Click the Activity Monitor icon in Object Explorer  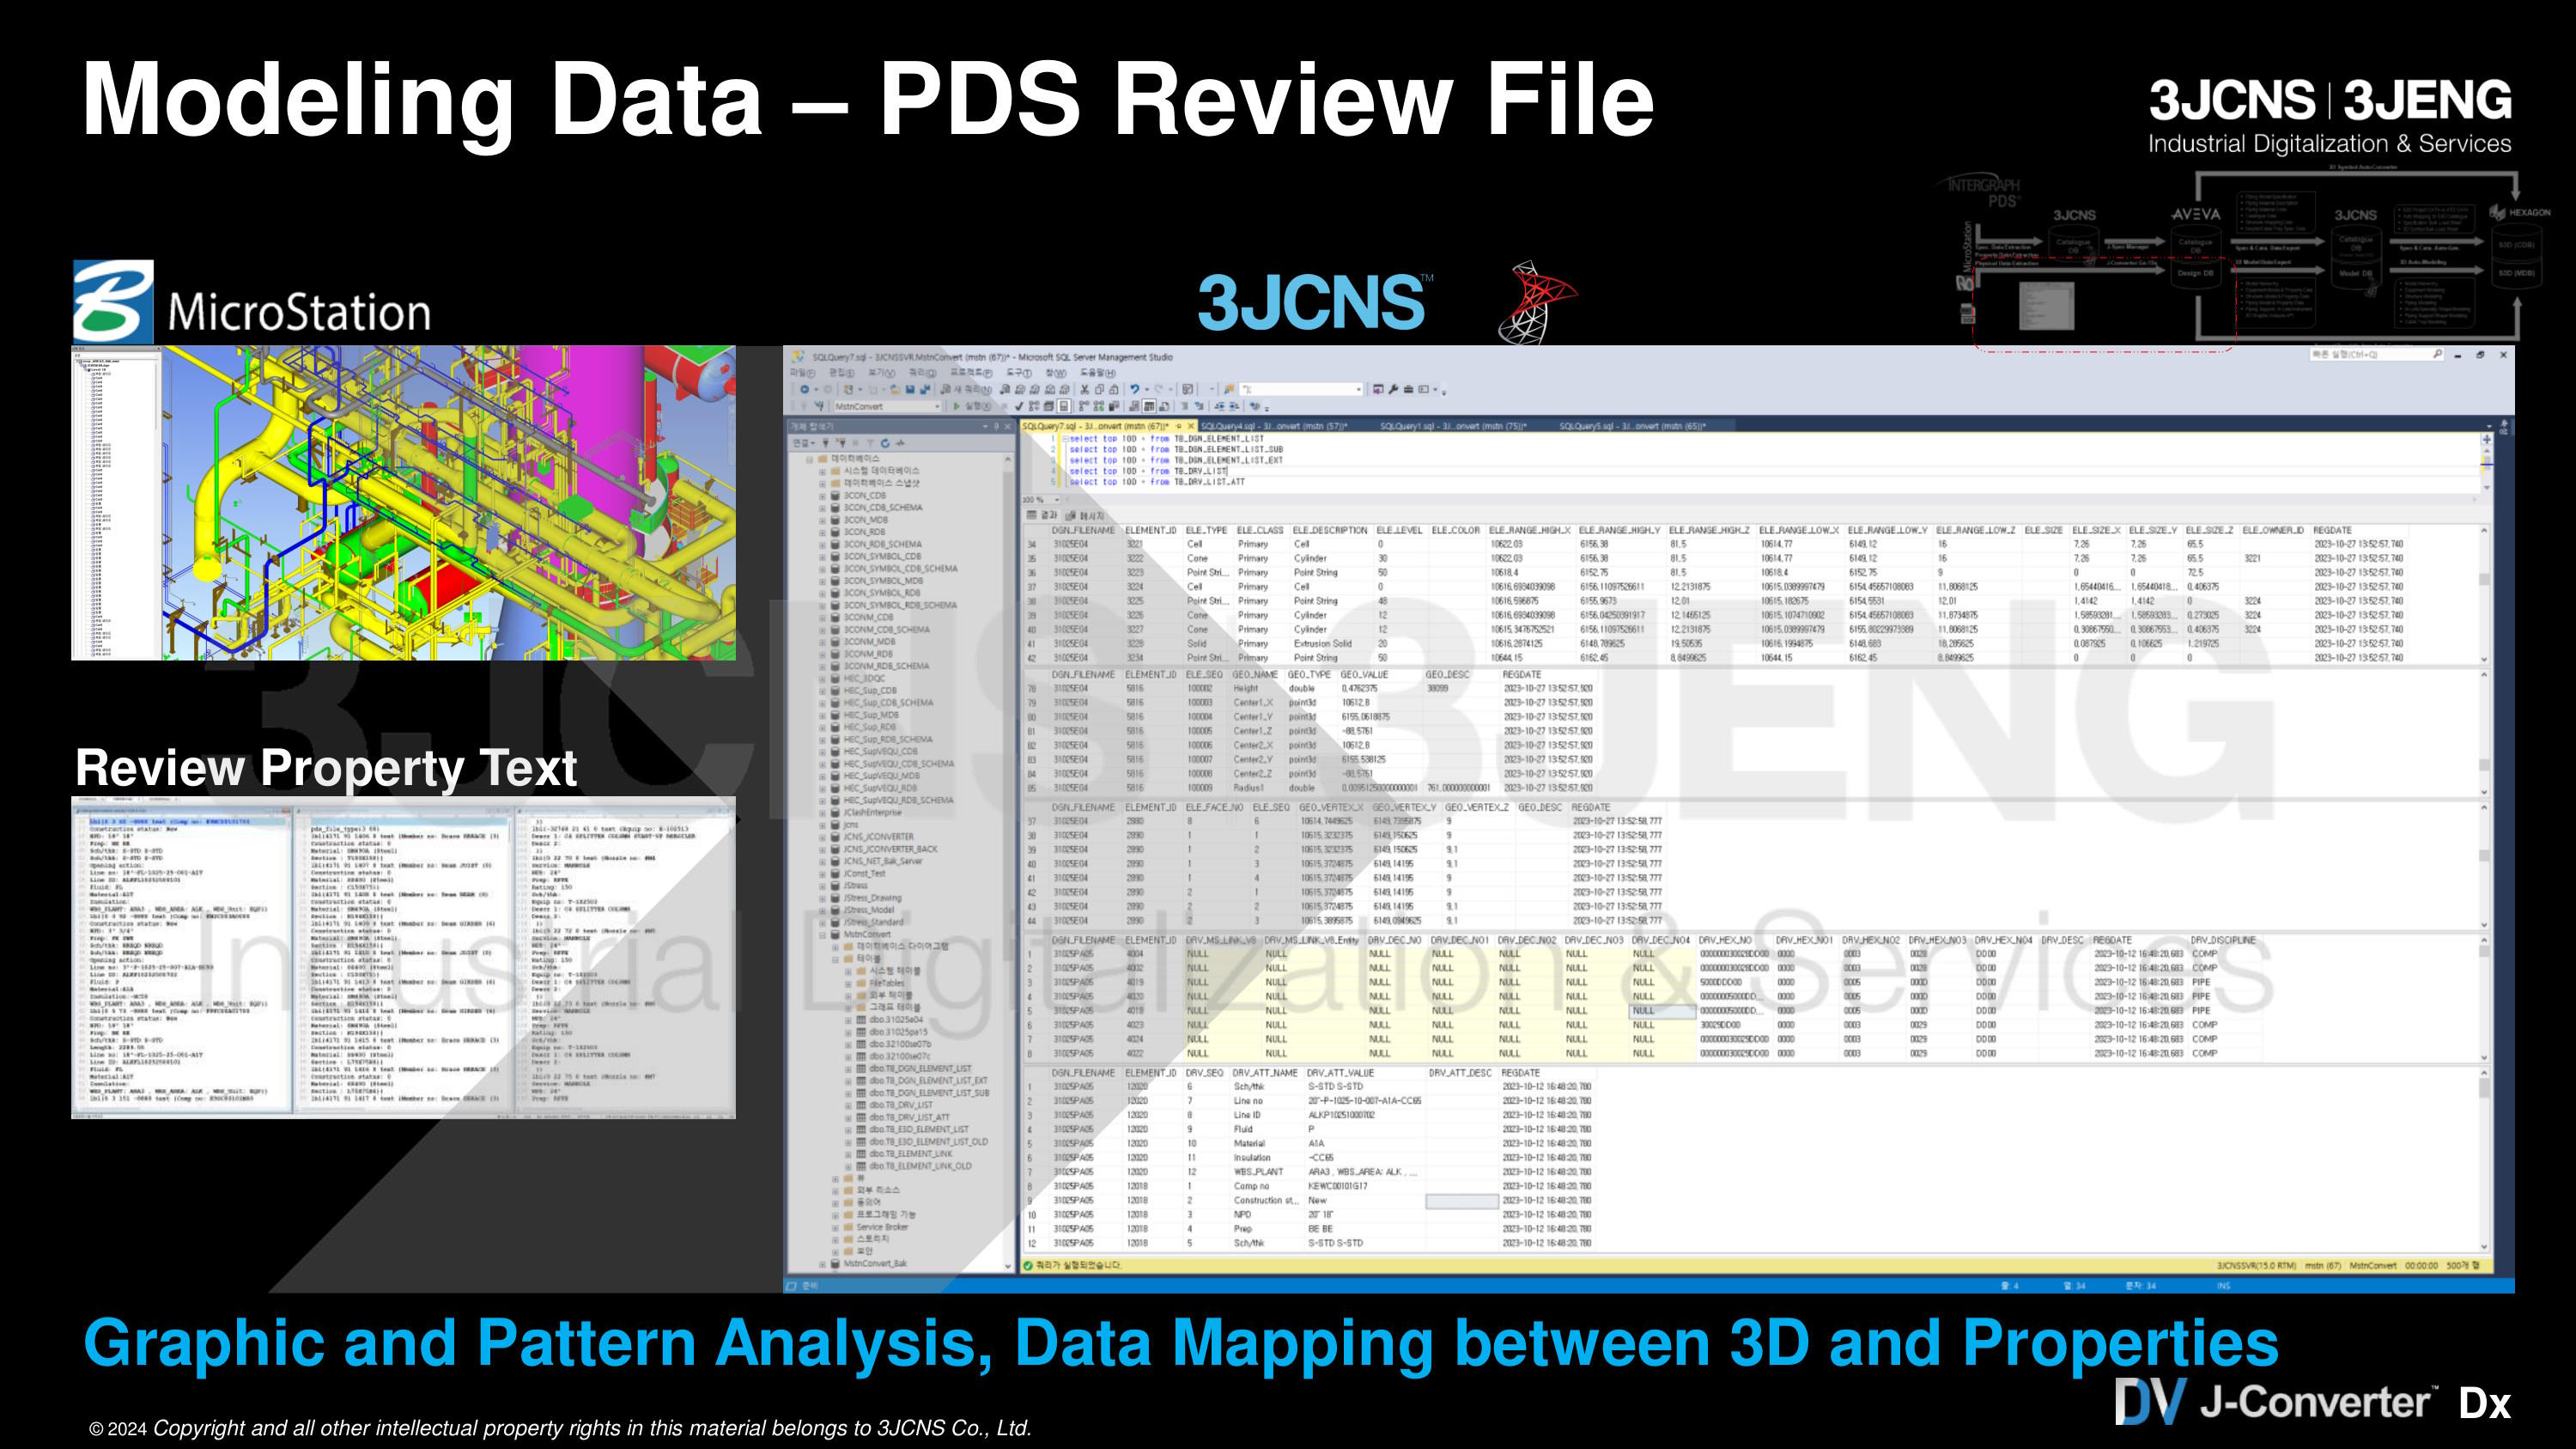click(900, 443)
